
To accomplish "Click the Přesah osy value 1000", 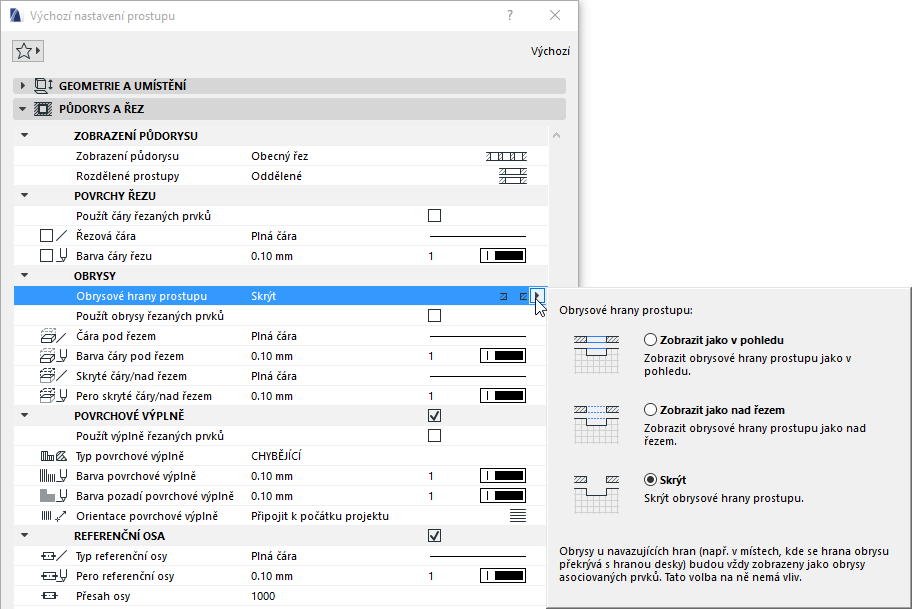I will tap(263, 596).
